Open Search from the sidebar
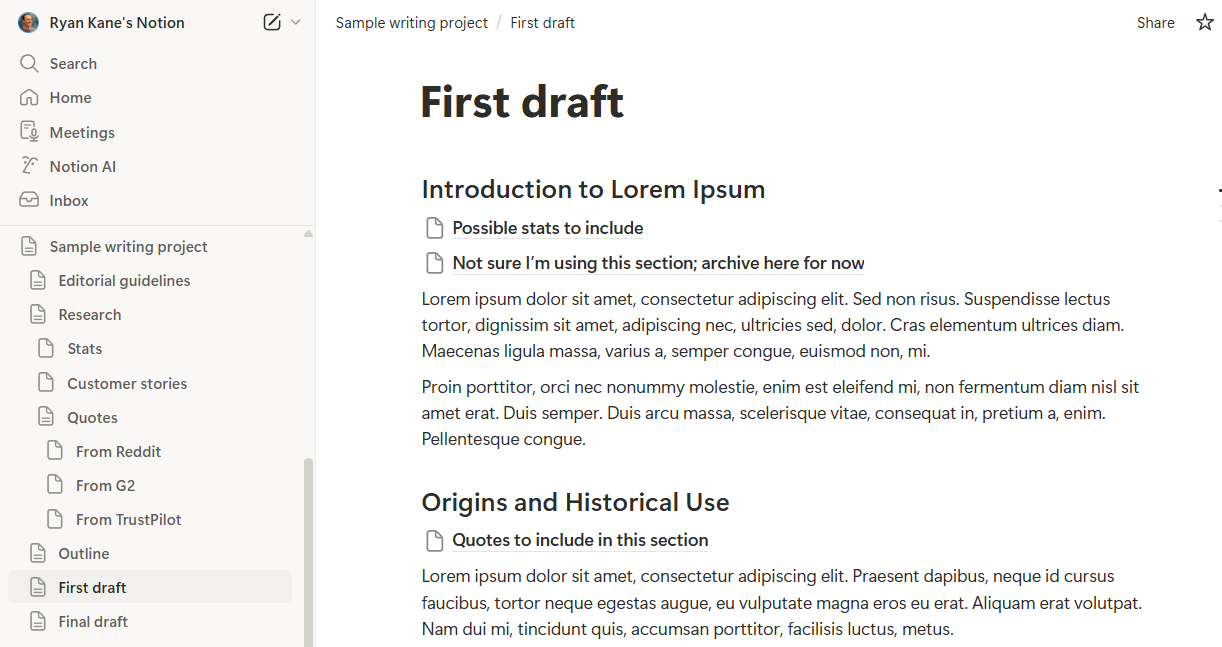Viewport: 1222px width, 647px height. [x=70, y=63]
